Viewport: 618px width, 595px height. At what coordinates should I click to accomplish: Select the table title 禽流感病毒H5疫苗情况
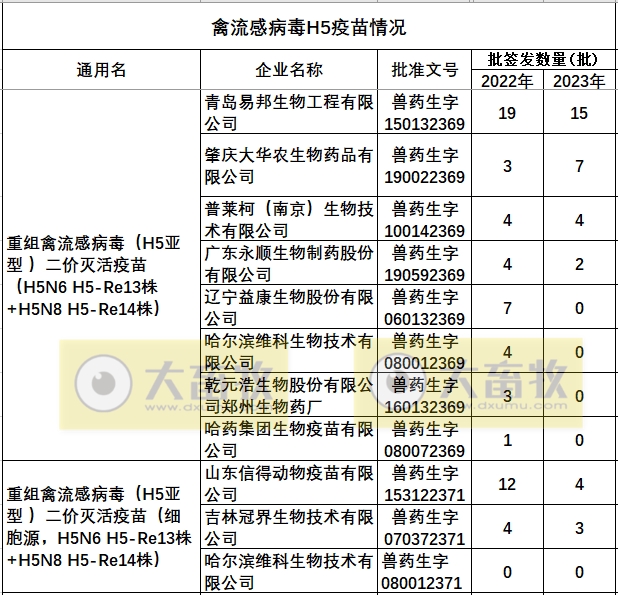point(309,28)
